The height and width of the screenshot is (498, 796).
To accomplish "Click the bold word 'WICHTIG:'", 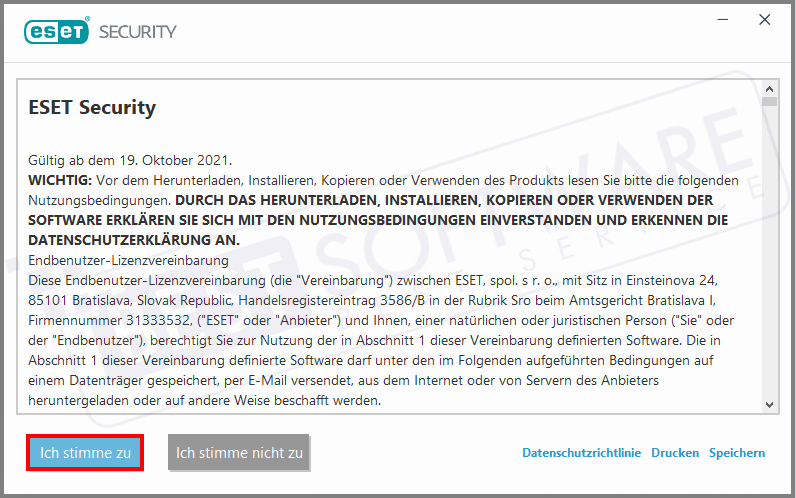I will point(60,180).
